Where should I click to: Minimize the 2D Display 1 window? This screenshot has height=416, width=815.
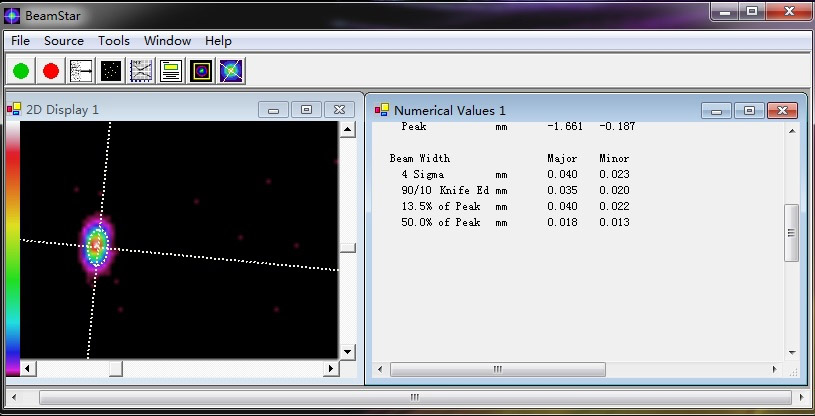coord(273,110)
